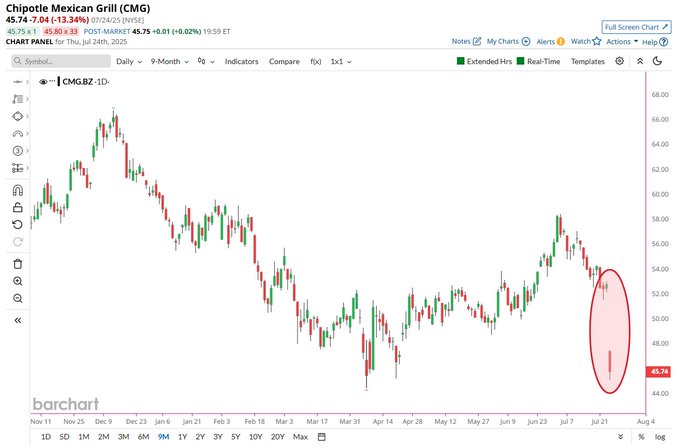This screenshot has height=448, width=680.
Task: Open Full Screen Chart
Action: (636, 27)
